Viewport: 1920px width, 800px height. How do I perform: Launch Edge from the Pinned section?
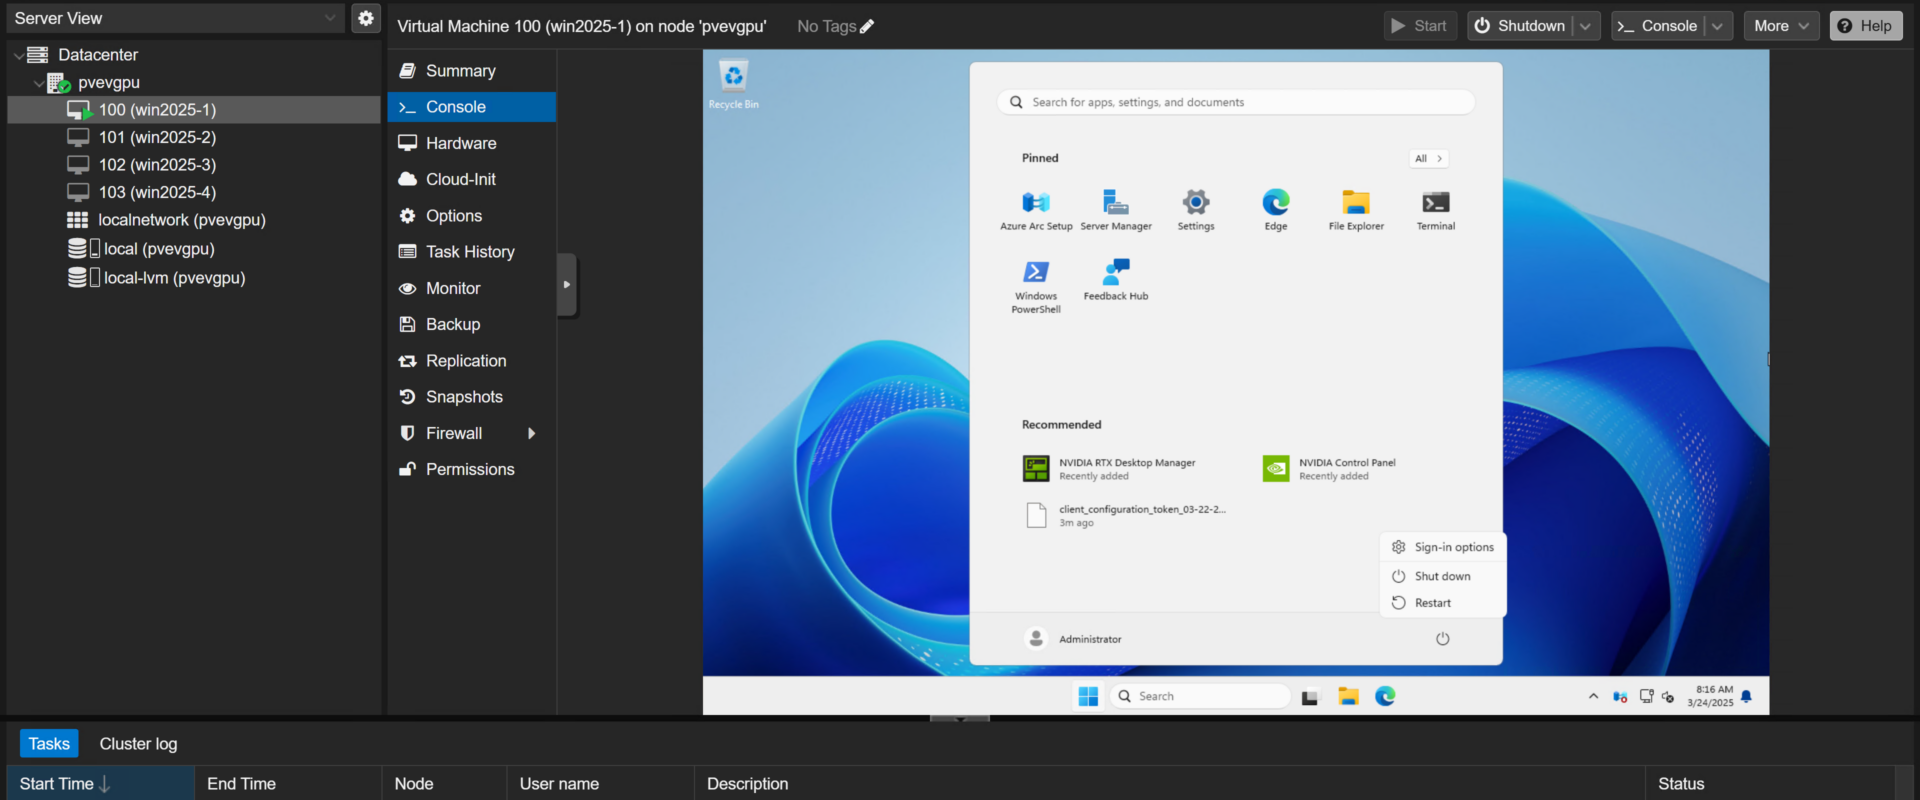tap(1276, 210)
